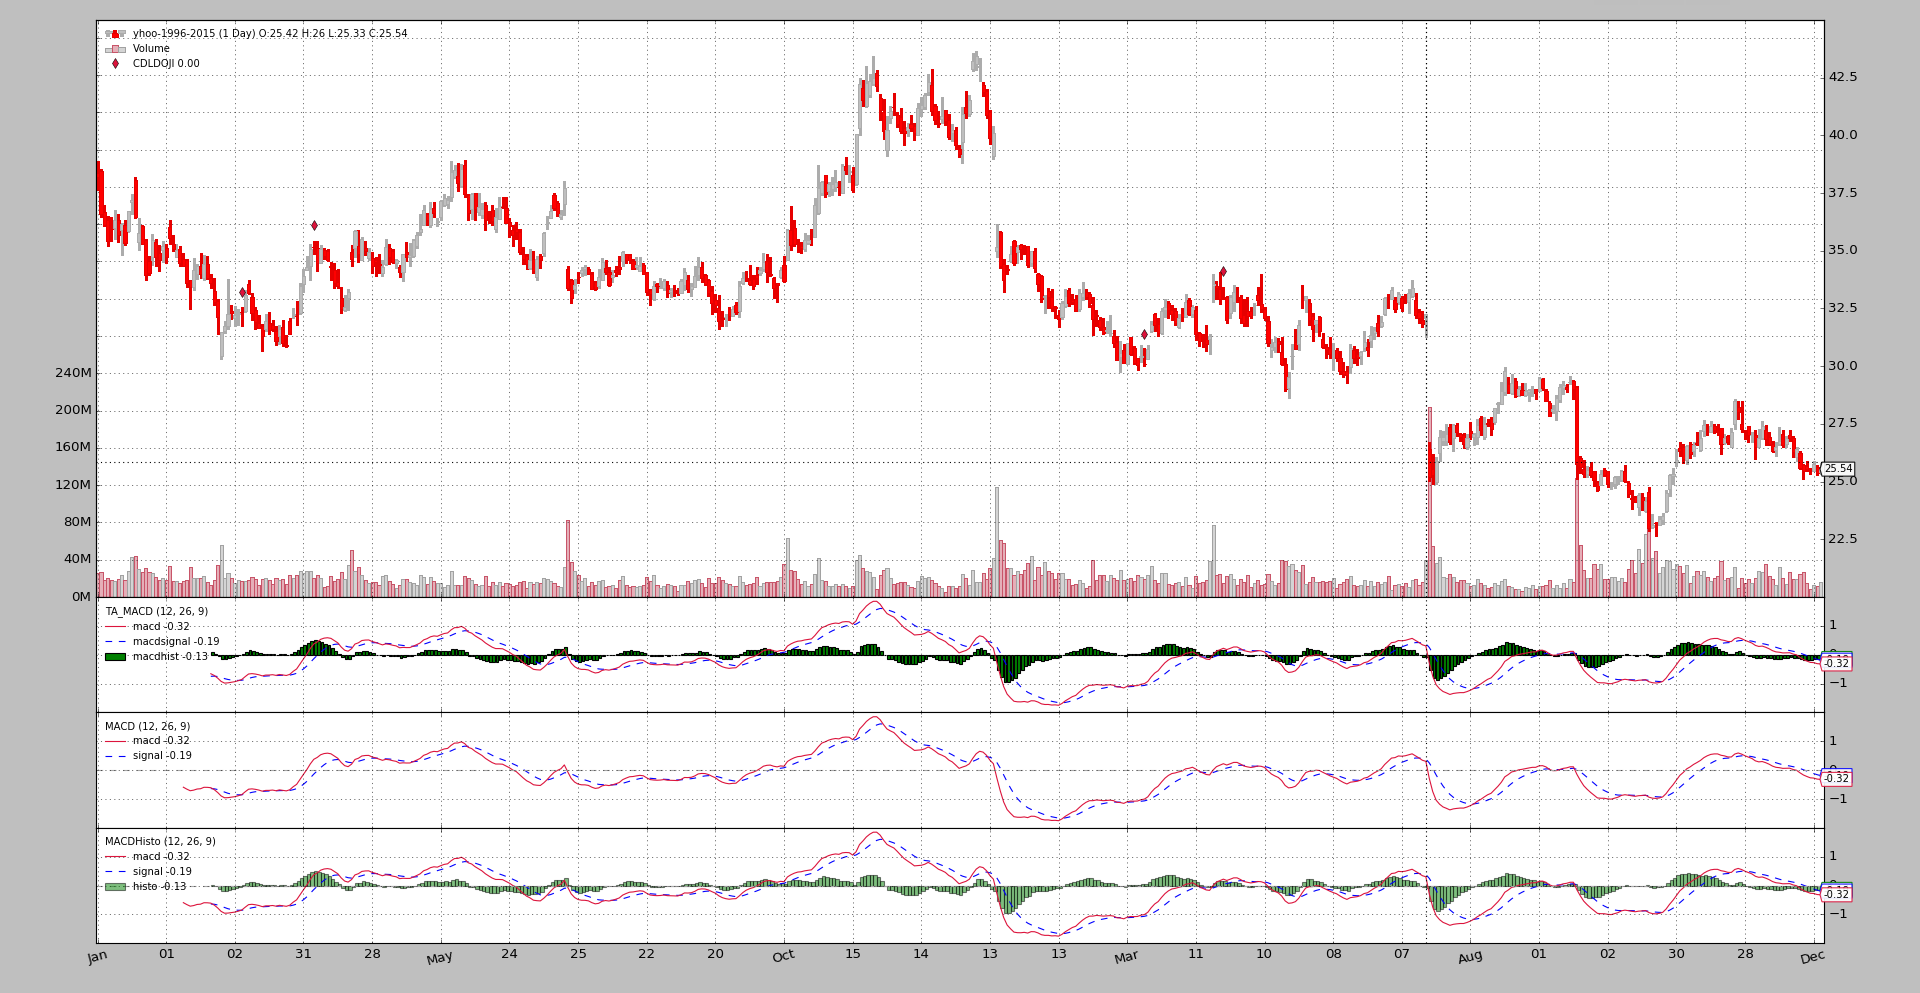Click the dashed macdsignal legend line
The image size is (1920, 993).
(115, 642)
